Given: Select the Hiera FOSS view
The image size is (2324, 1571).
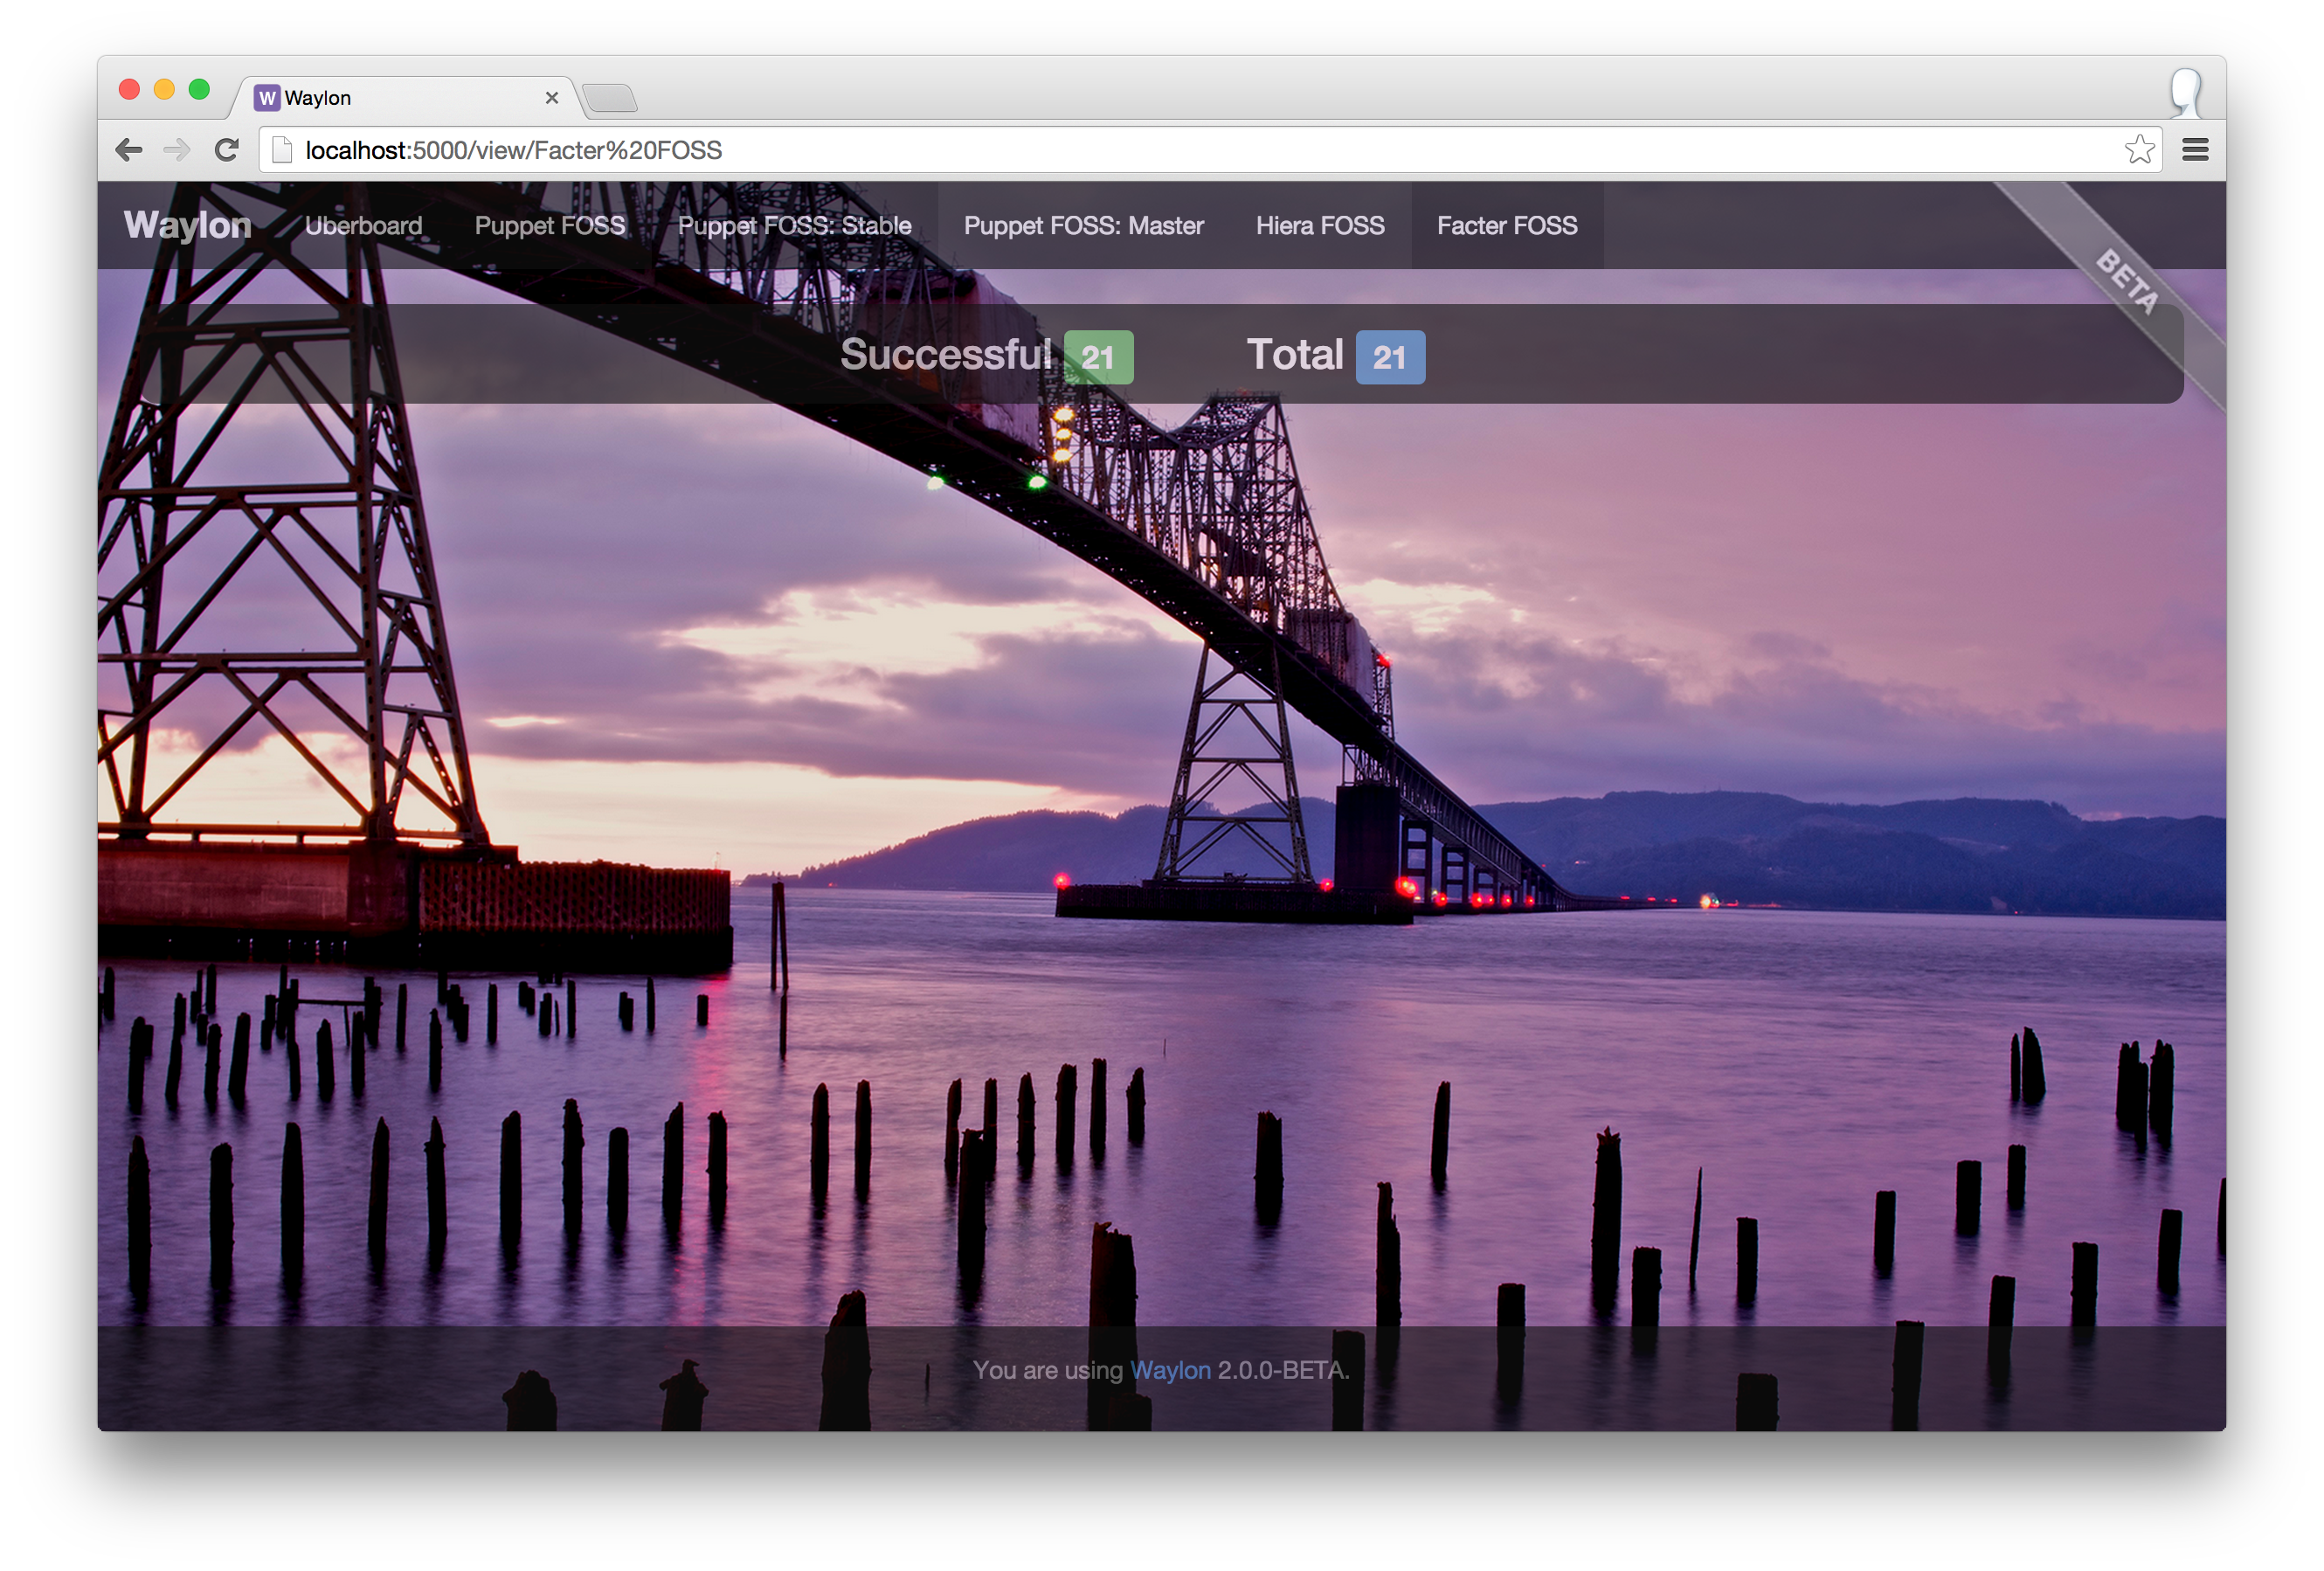Looking at the screenshot, I should (1320, 226).
